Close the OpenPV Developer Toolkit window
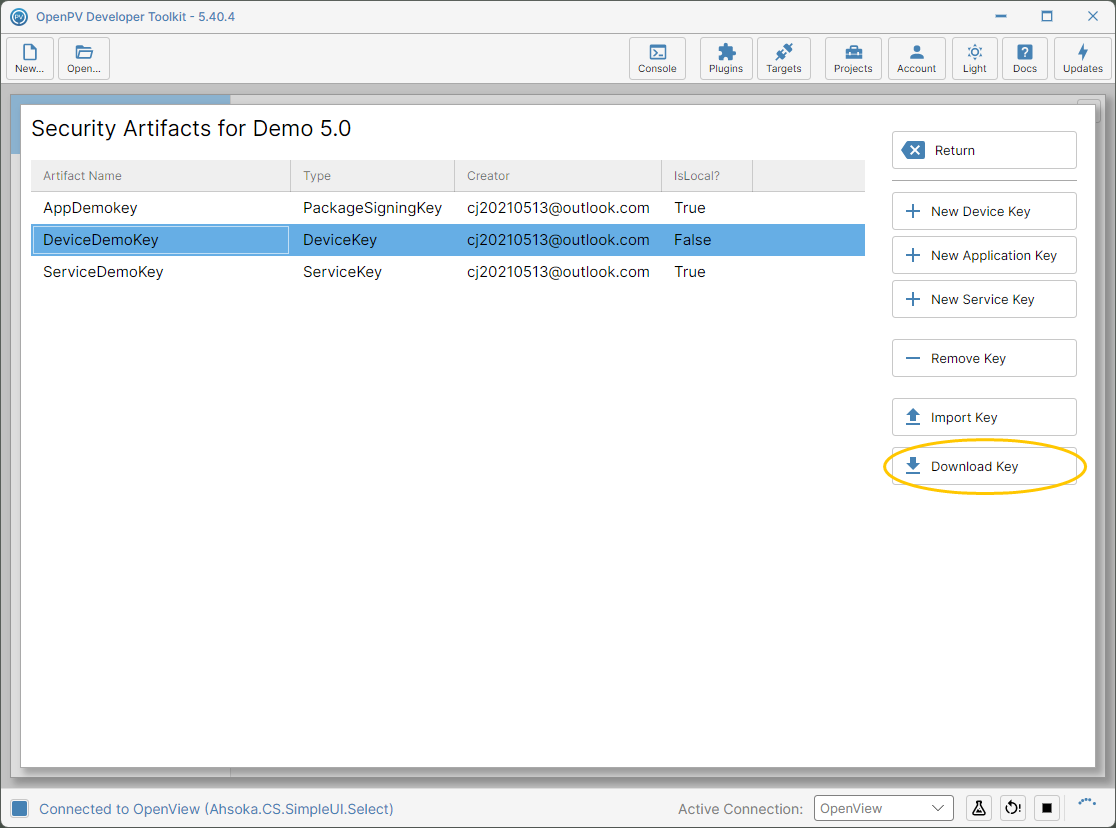1116x828 pixels. click(1093, 16)
